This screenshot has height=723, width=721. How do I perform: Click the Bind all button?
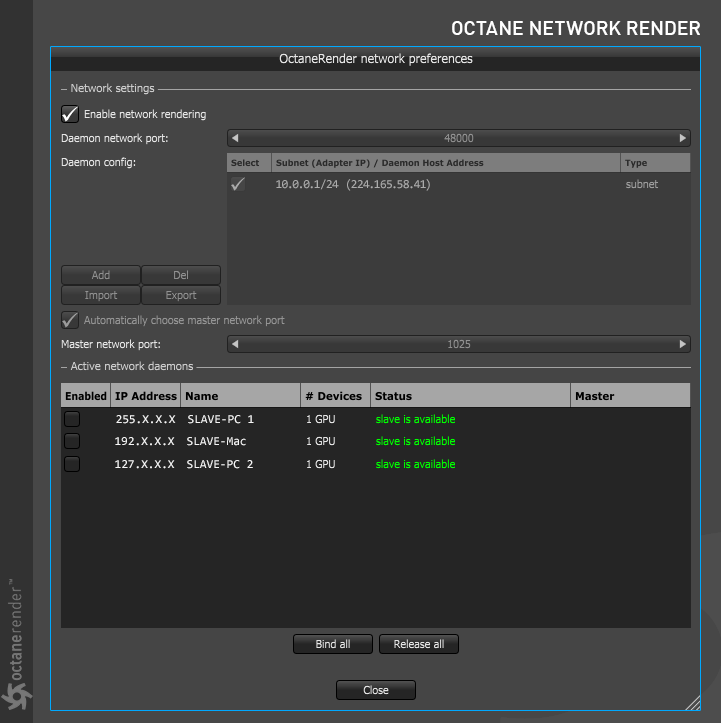[333, 644]
